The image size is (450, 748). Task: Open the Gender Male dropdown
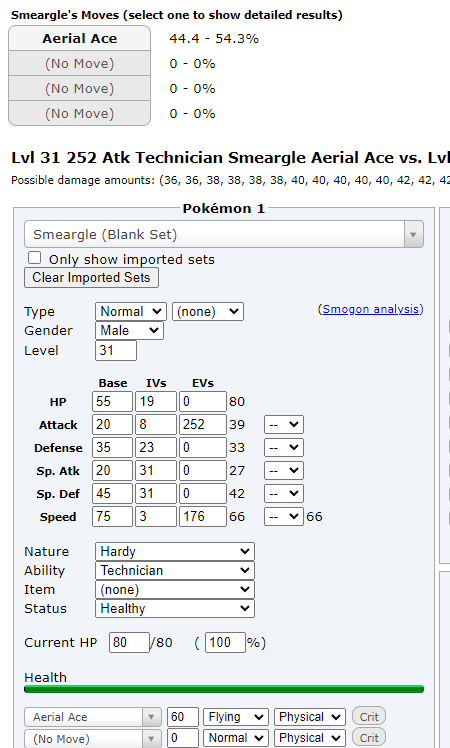[129, 331]
